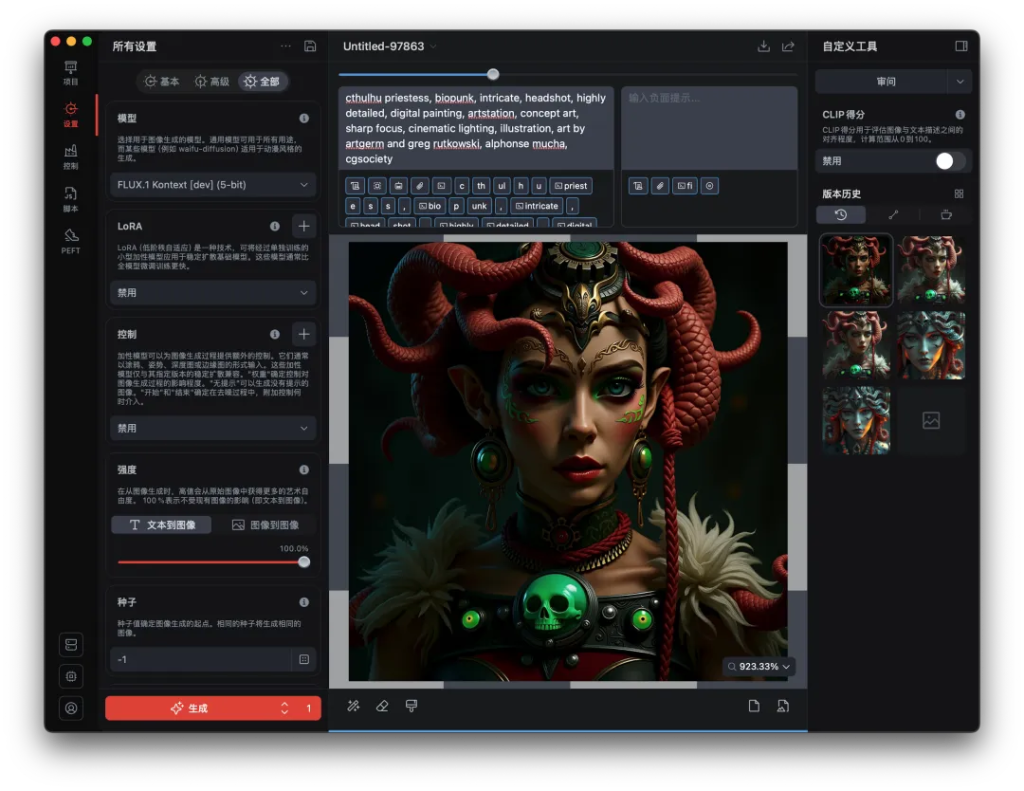Open the Untitled-97863 project dropdown
This screenshot has width=1024, height=791.
[390, 46]
